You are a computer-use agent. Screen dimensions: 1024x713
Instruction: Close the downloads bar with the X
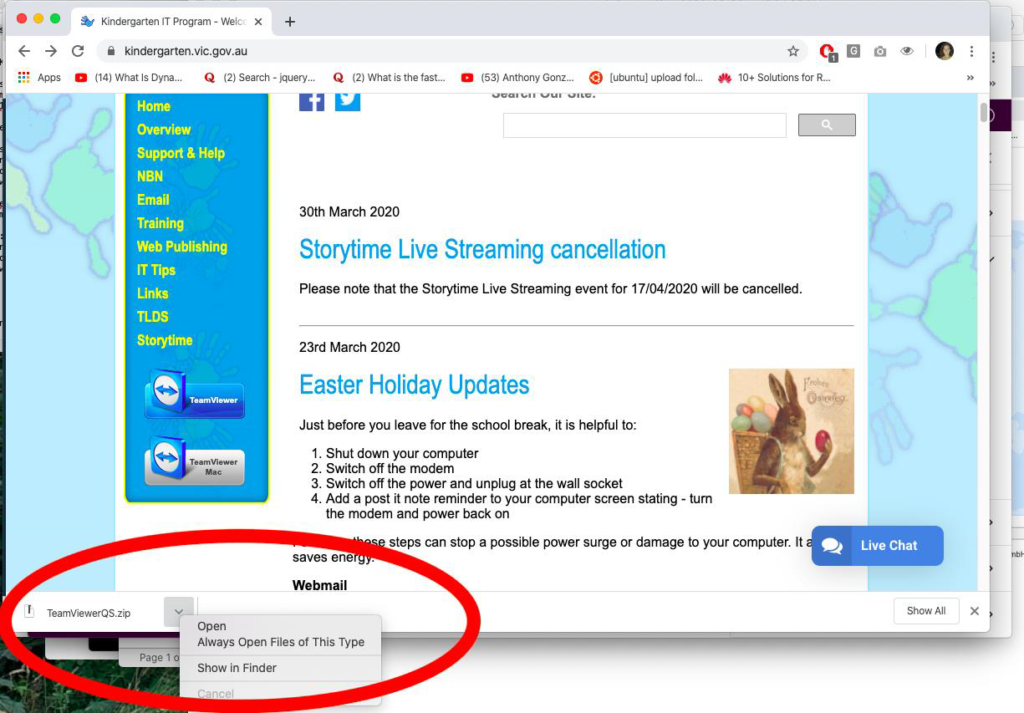(x=974, y=611)
